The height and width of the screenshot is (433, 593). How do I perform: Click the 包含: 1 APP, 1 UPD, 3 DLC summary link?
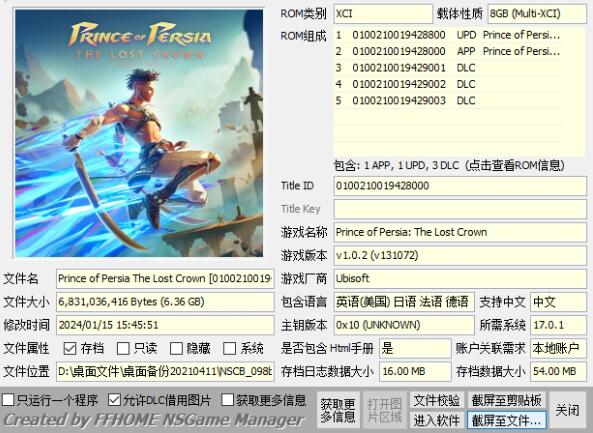click(x=449, y=165)
